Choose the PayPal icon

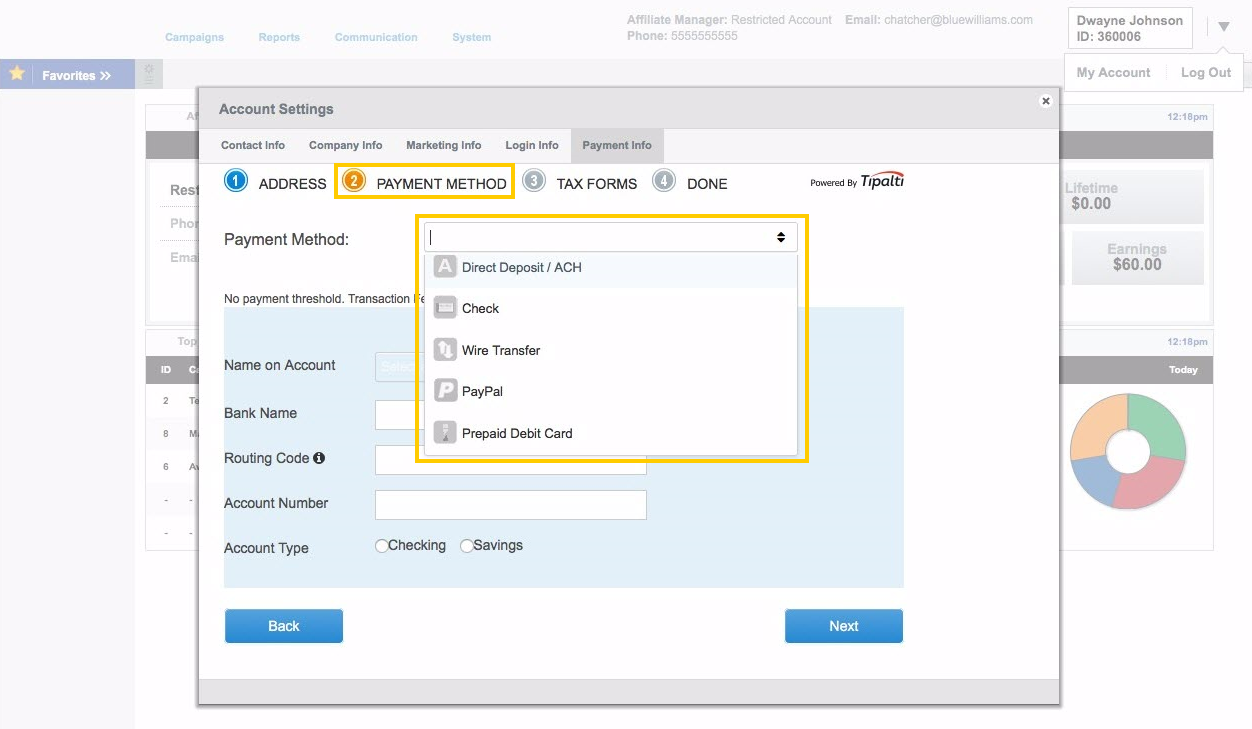[445, 390]
